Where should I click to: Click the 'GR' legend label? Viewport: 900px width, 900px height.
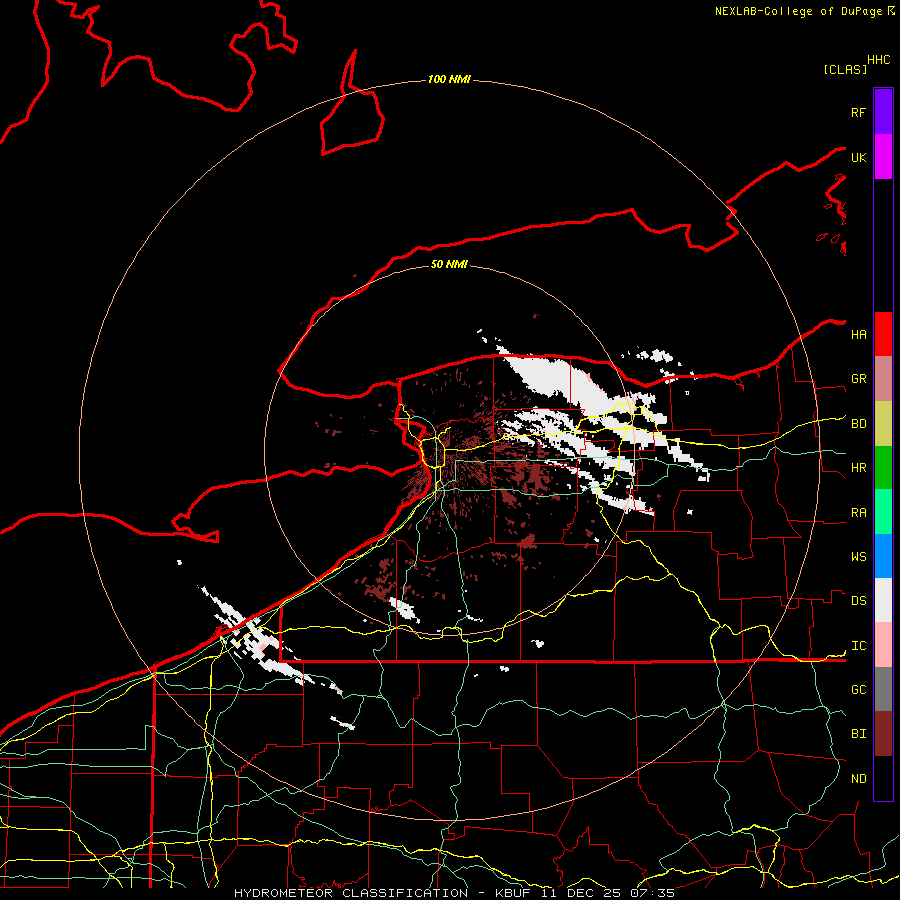tap(858, 379)
